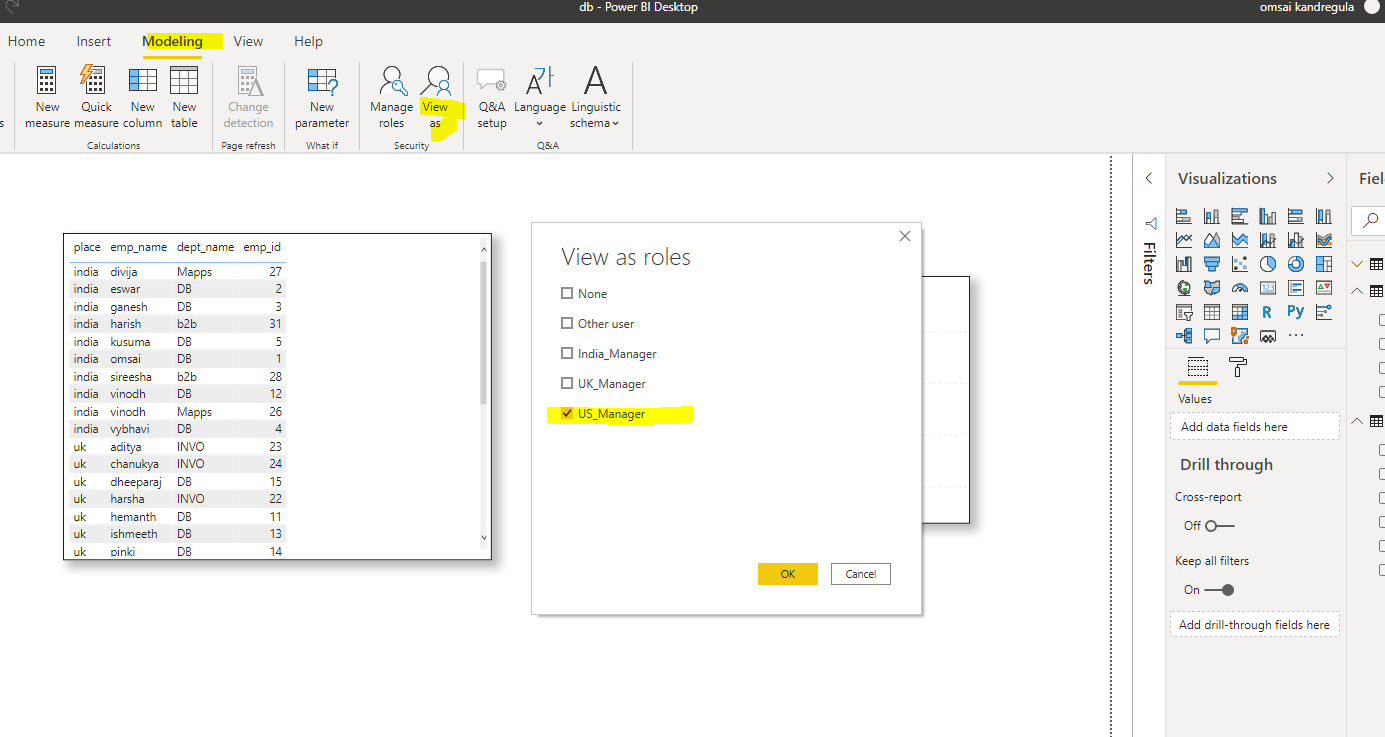Click the Quick measure ribbon button
1385x737 pixels.
point(96,97)
